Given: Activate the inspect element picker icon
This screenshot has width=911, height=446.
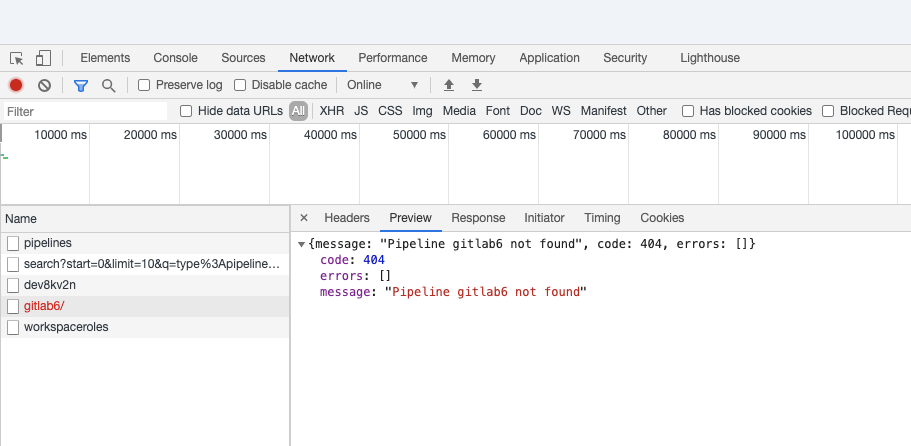Looking at the screenshot, I should pyautogui.click(x=17, y=58).
